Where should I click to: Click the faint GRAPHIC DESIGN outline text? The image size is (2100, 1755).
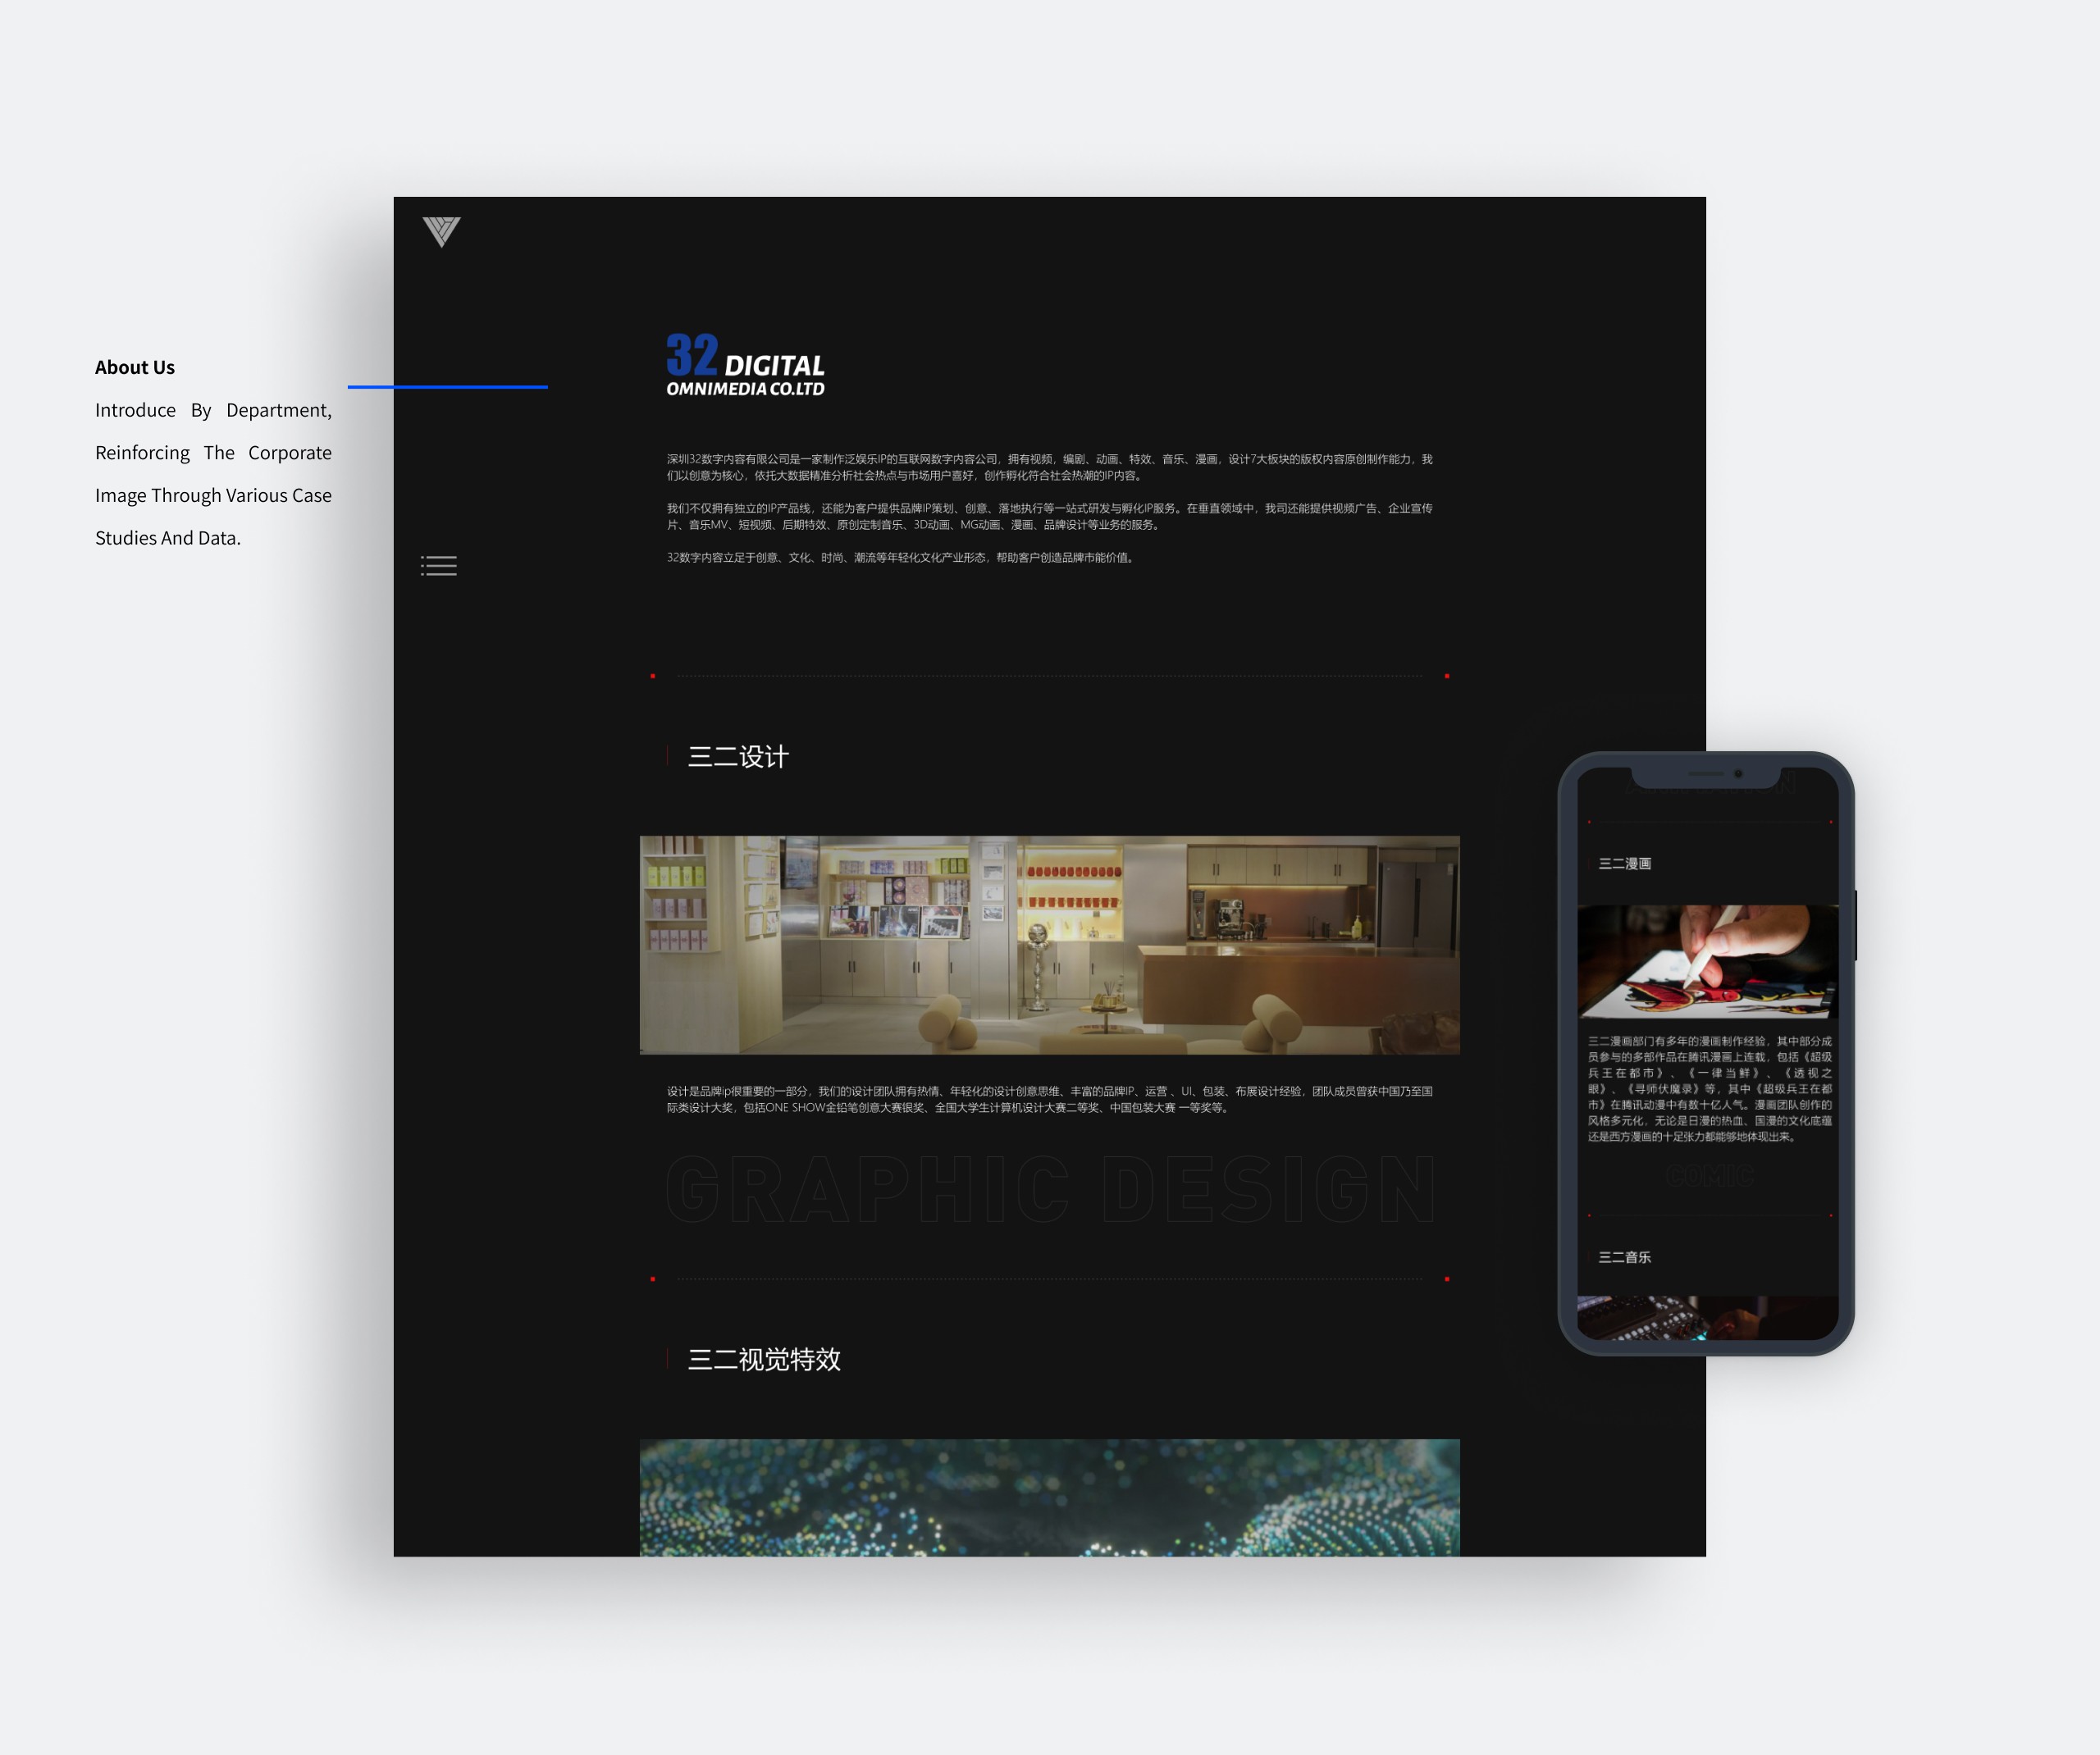tap(1049, 1190)
